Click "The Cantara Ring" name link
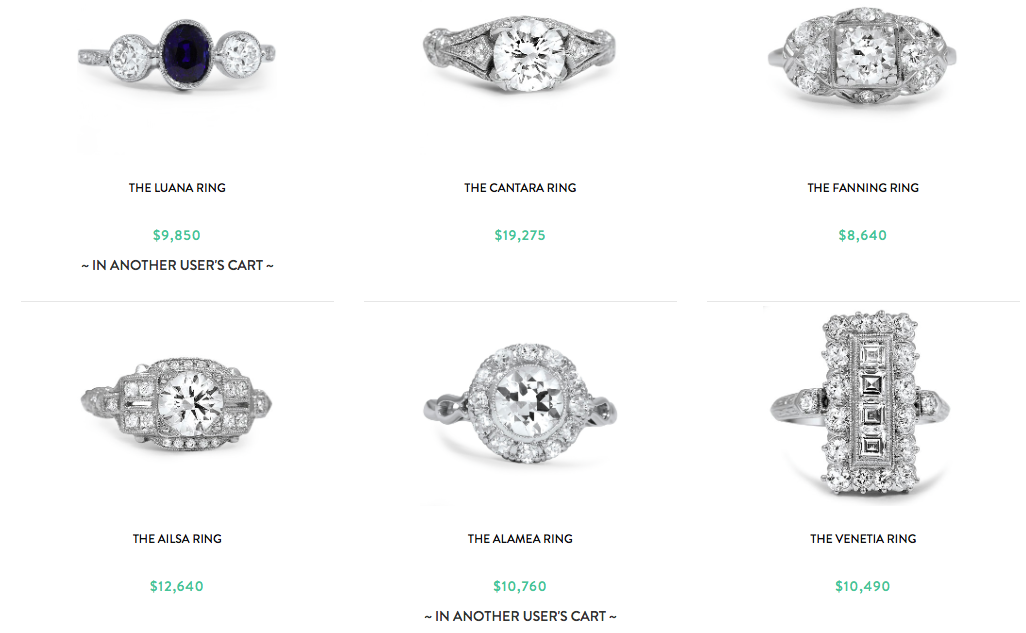Screen dimensions: 1026x633 (x=520, y=188)
